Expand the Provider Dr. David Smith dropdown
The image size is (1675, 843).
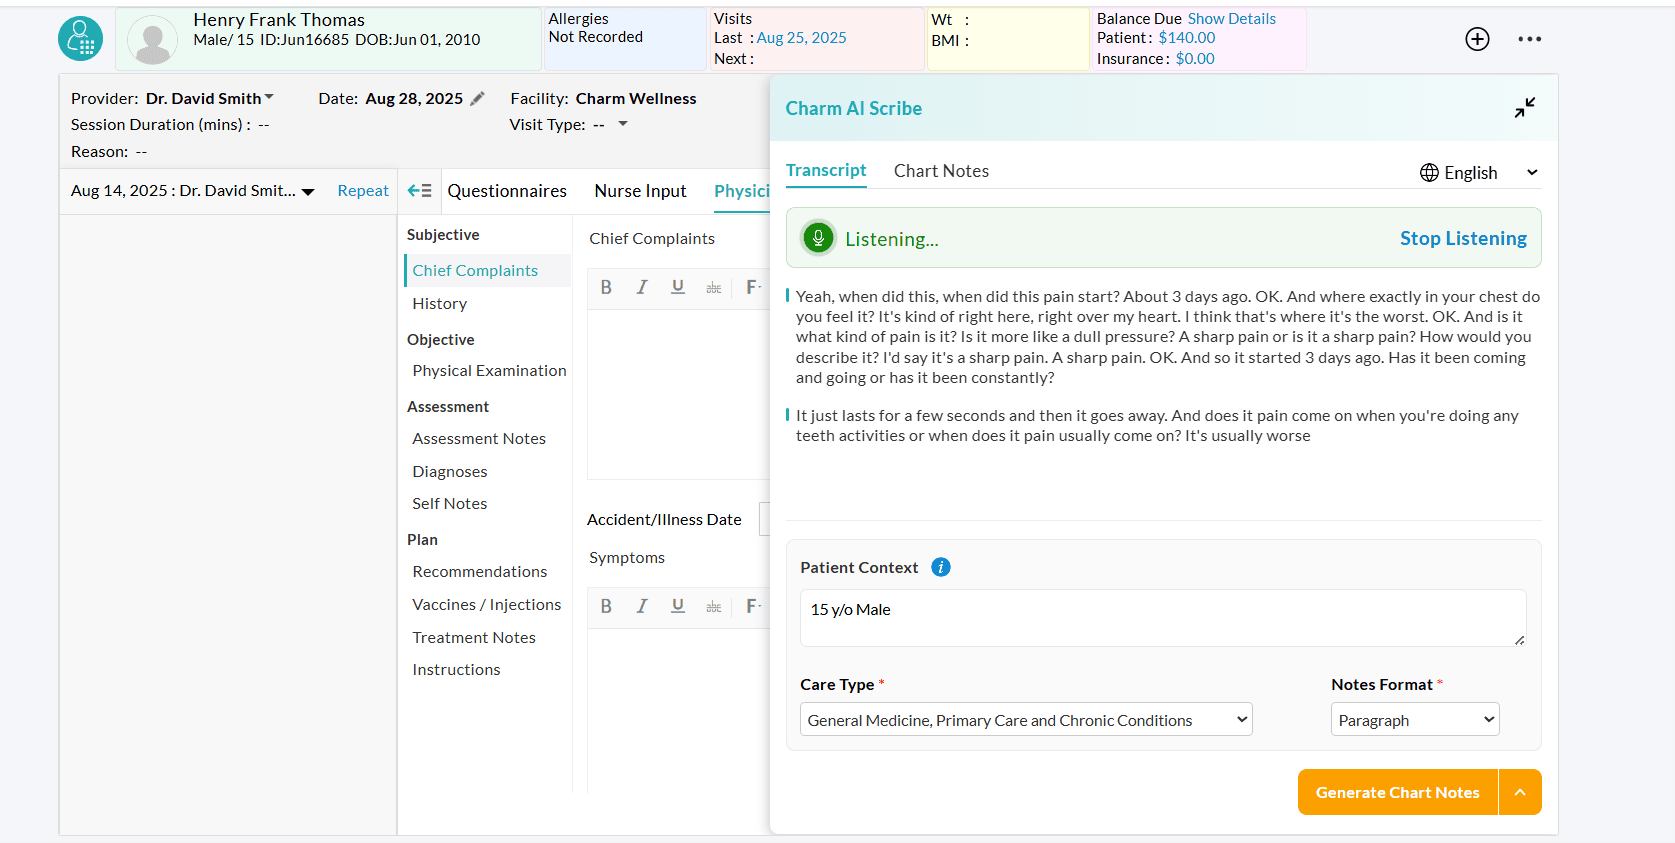(x=269, y=97)
